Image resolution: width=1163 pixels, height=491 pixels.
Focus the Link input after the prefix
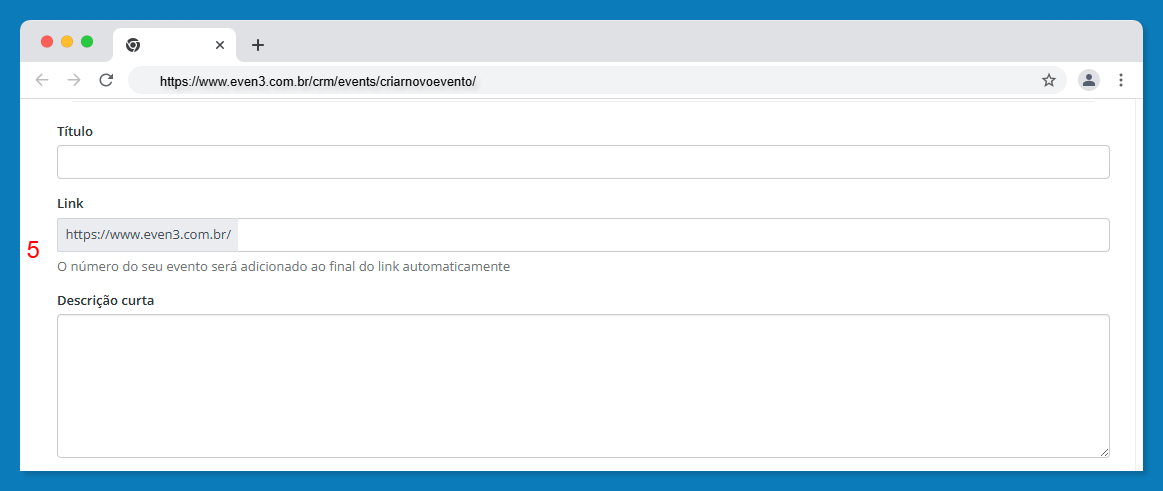coord(672,235)
